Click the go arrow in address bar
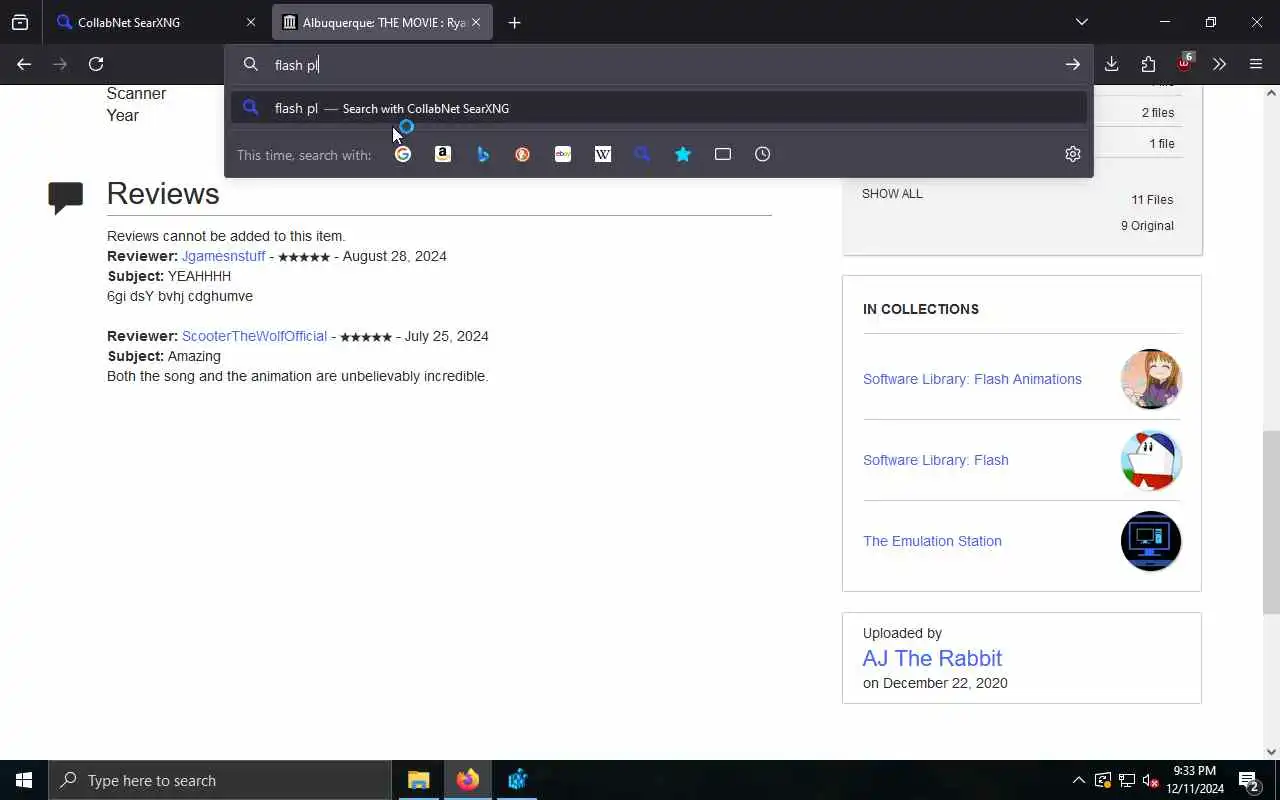The height and width of the screenshot is (800, 1280). tap(1072, 65)
